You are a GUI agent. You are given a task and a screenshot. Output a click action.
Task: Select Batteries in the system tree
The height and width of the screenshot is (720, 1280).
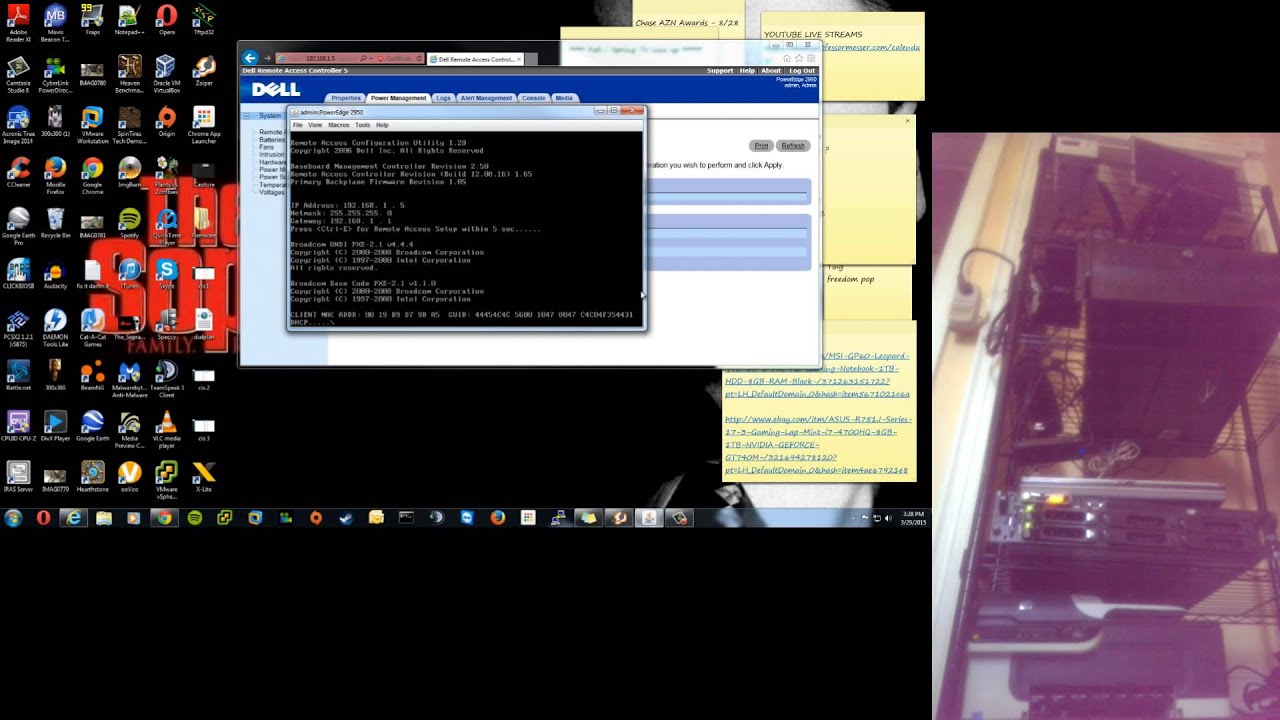271,140
